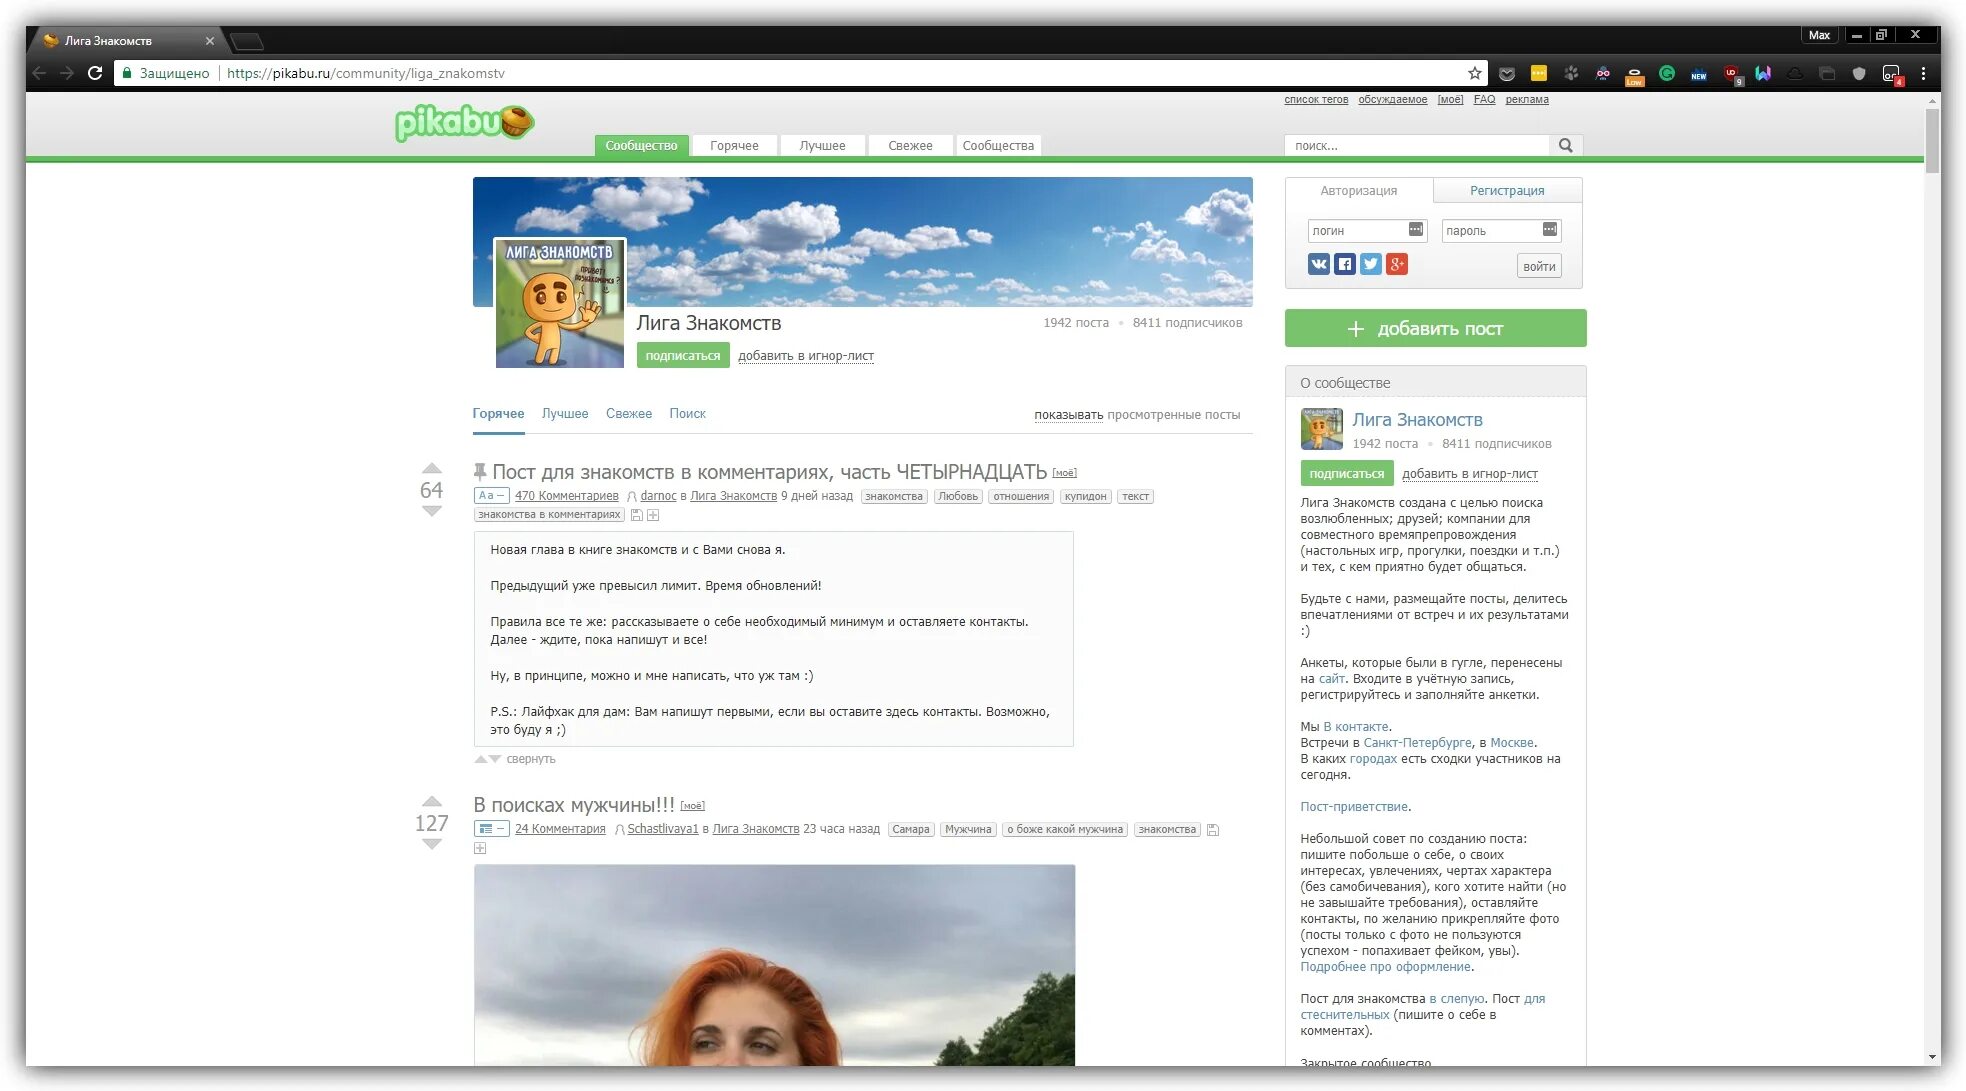This screenshot has width=1966, height=1091.
Task: Switch to the Авторизация tab
Action: (x=1358, y=190)
